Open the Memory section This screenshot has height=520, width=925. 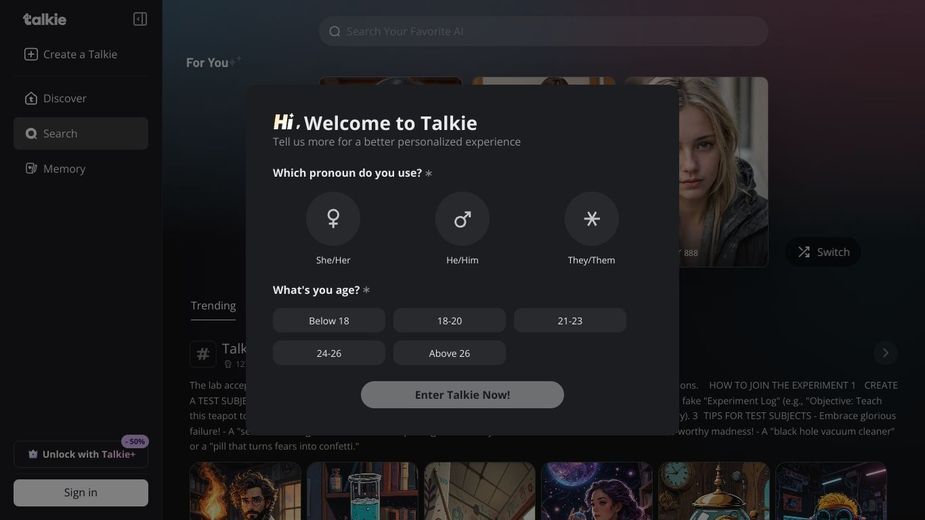pos(81,169)
